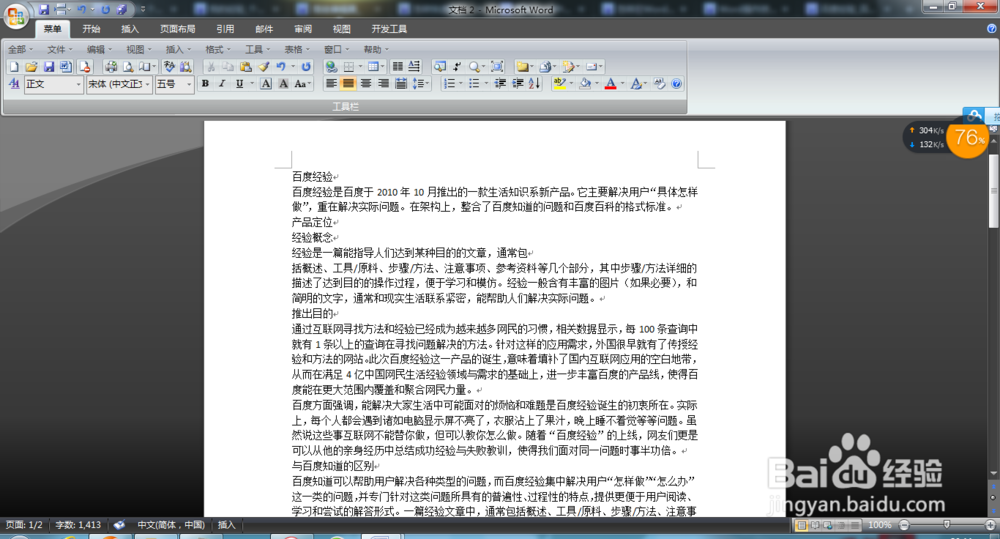Click the Office Button logo
Screen dimensions: 1000x539
15,15
